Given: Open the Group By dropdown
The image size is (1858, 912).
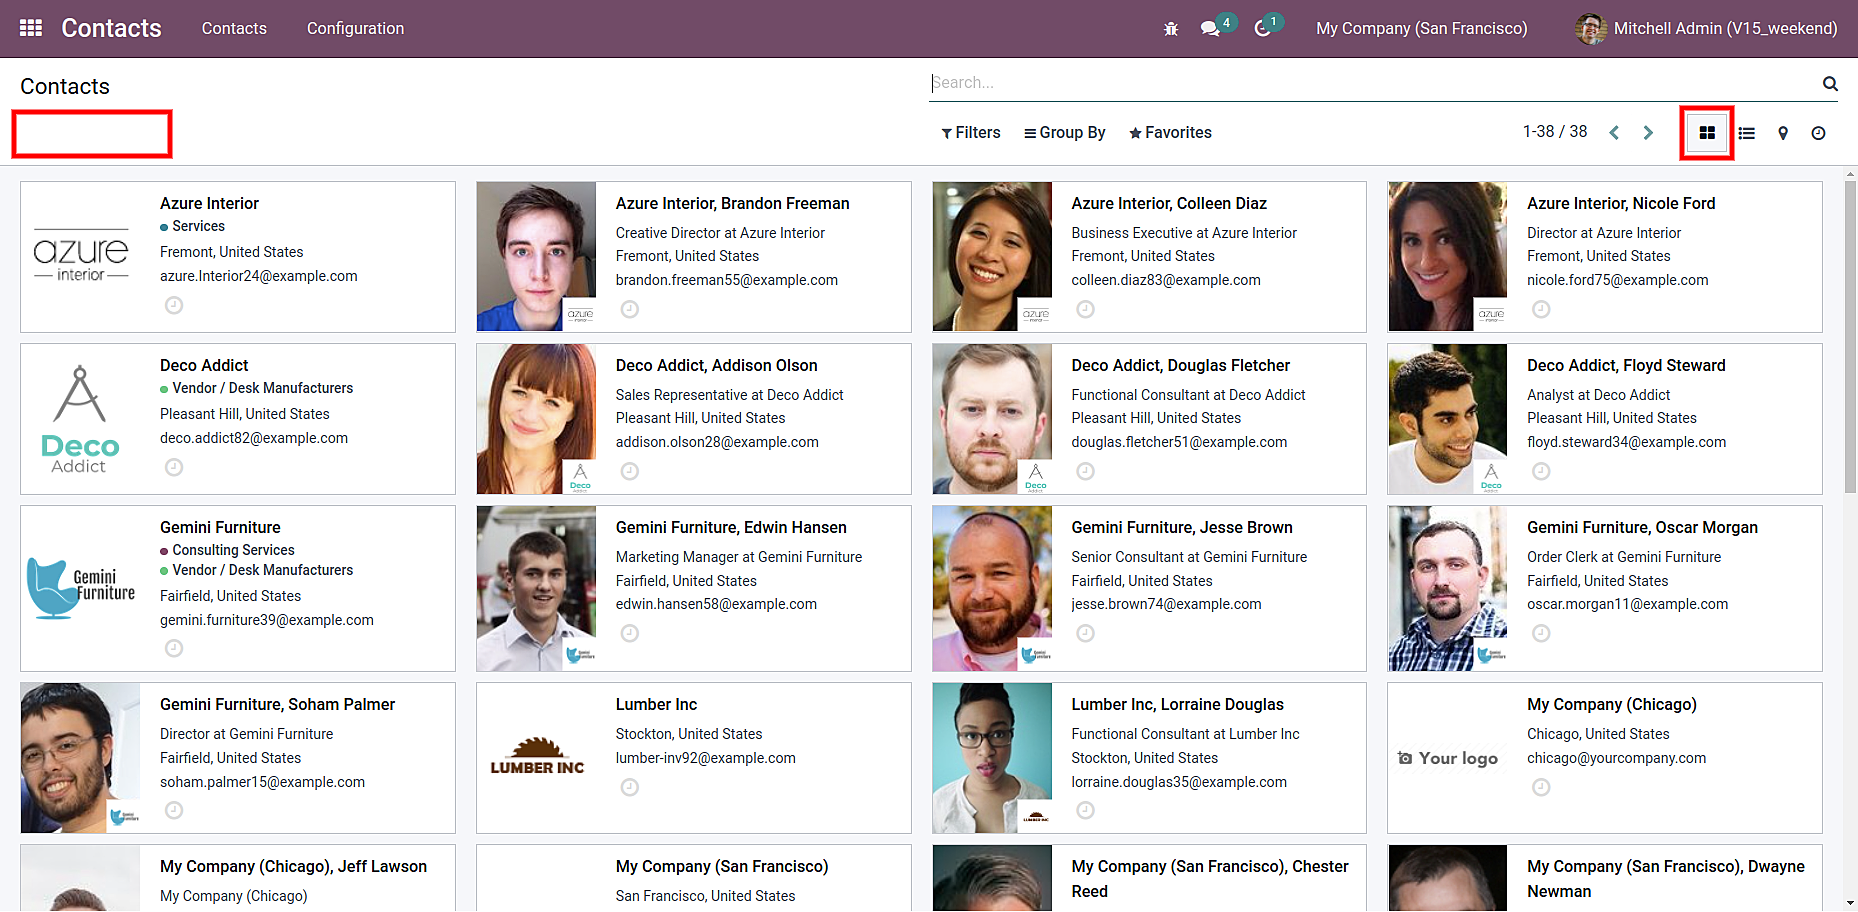Looking at the screenshot, I should pyautogui.click(x=1065, y=133).
